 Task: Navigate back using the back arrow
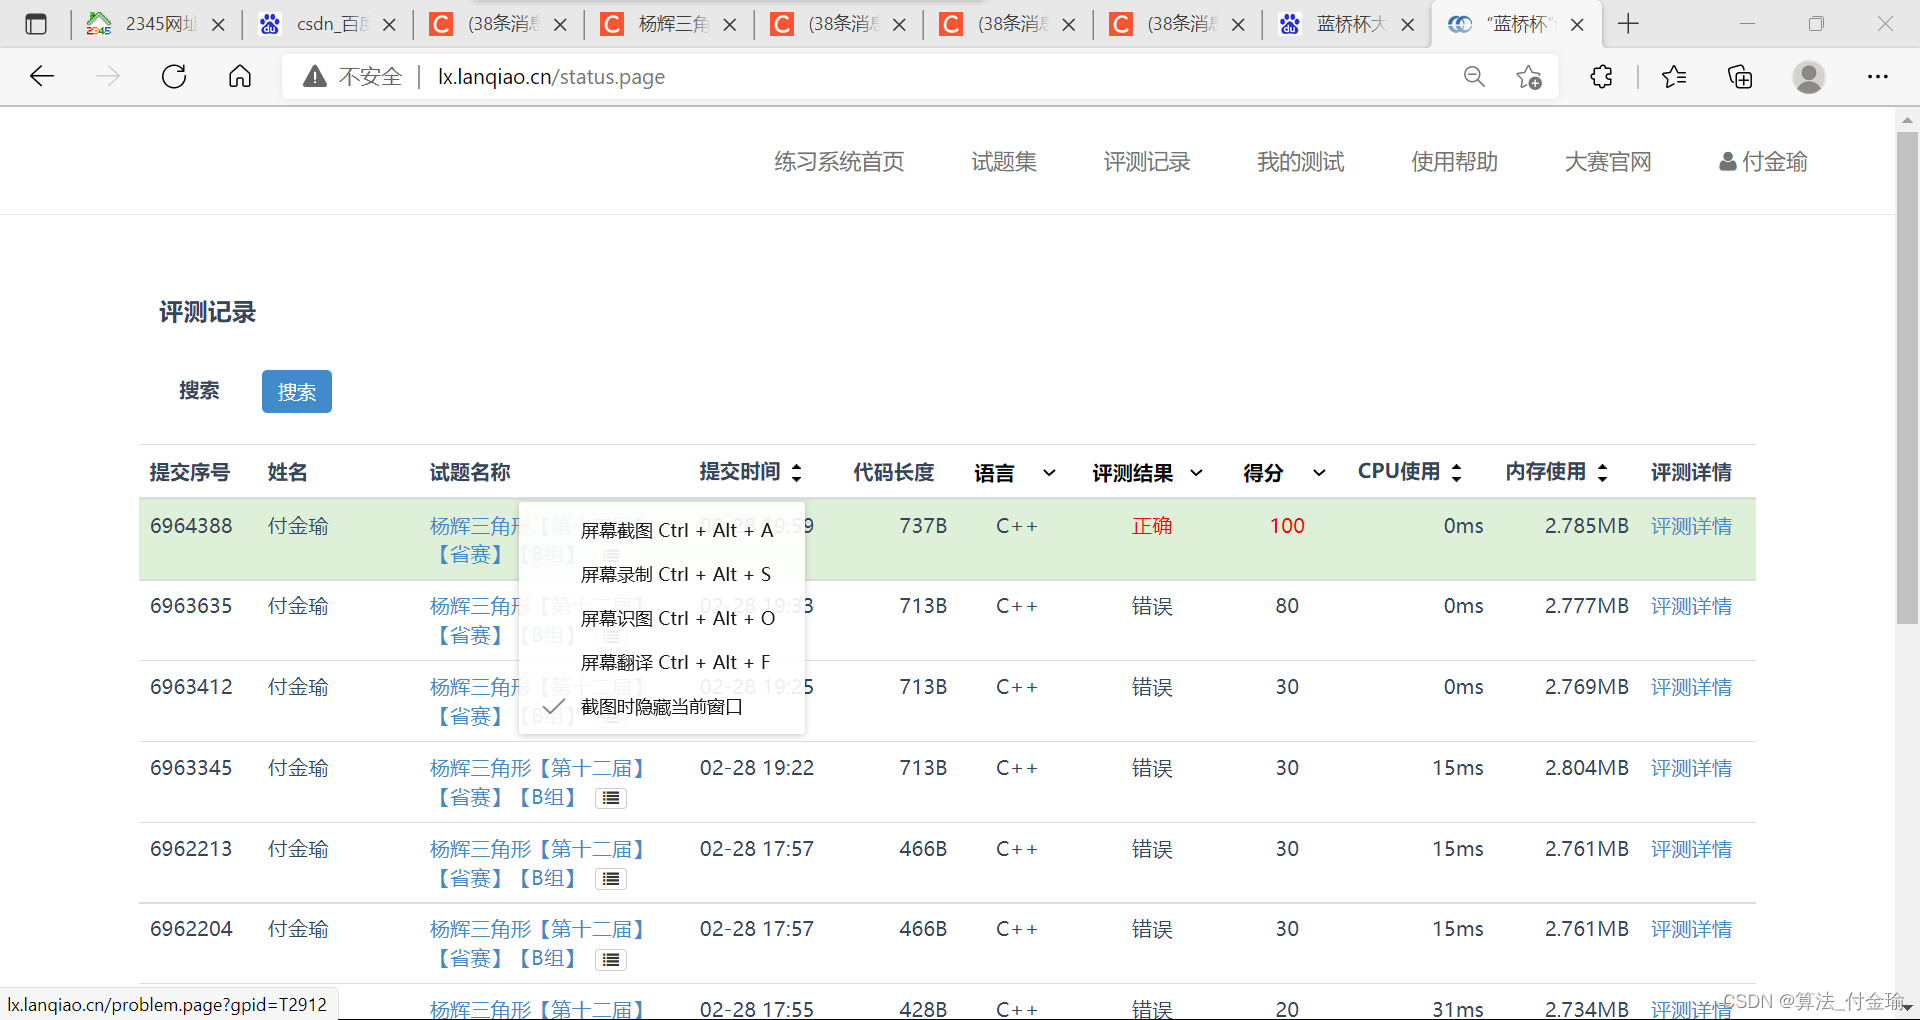pos(41,76)
